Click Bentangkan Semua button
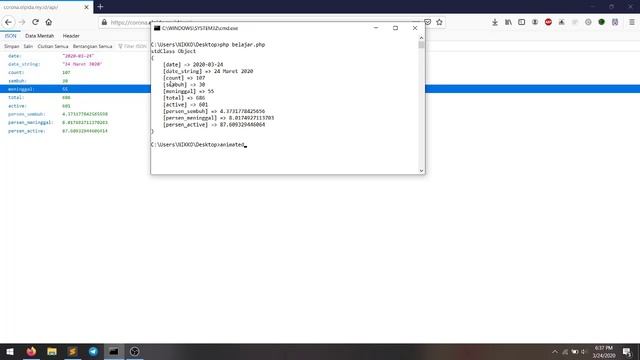The height and width of the screenshot is (360, 640). 92,47
